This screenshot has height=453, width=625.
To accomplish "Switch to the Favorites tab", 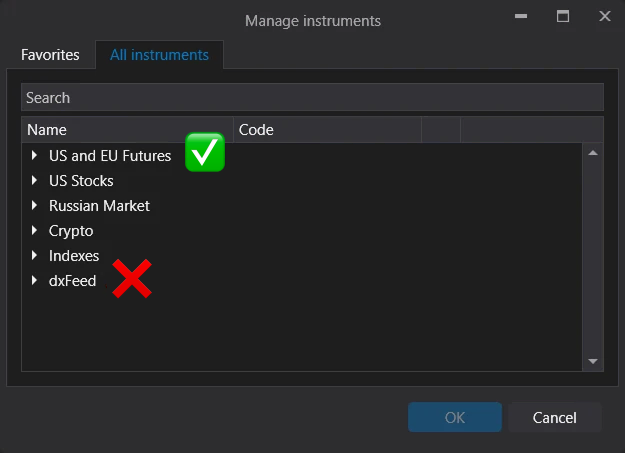I will pos(50,55).
